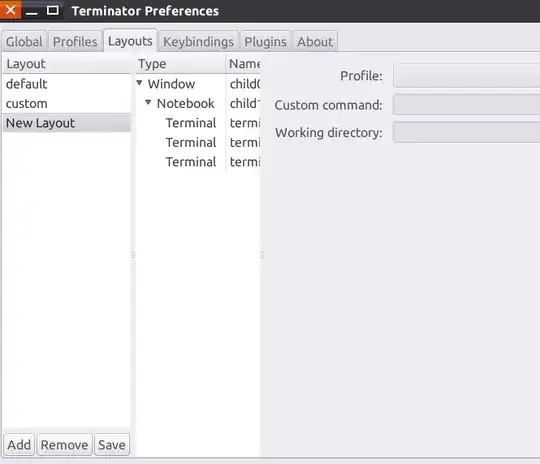Open the Profile combo box
This screenshot has width=540, height=464.
click(x=466, y=75)
